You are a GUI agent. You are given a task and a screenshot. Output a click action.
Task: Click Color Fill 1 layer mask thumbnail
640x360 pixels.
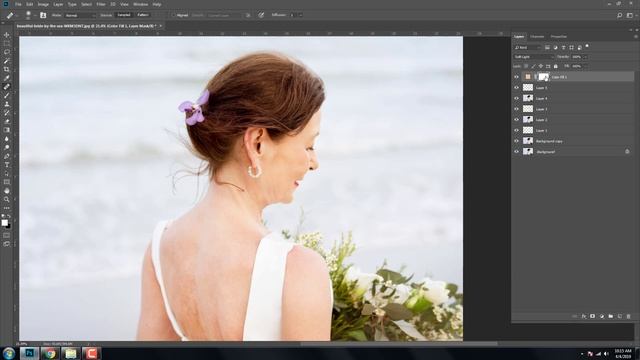click(544, 77)
